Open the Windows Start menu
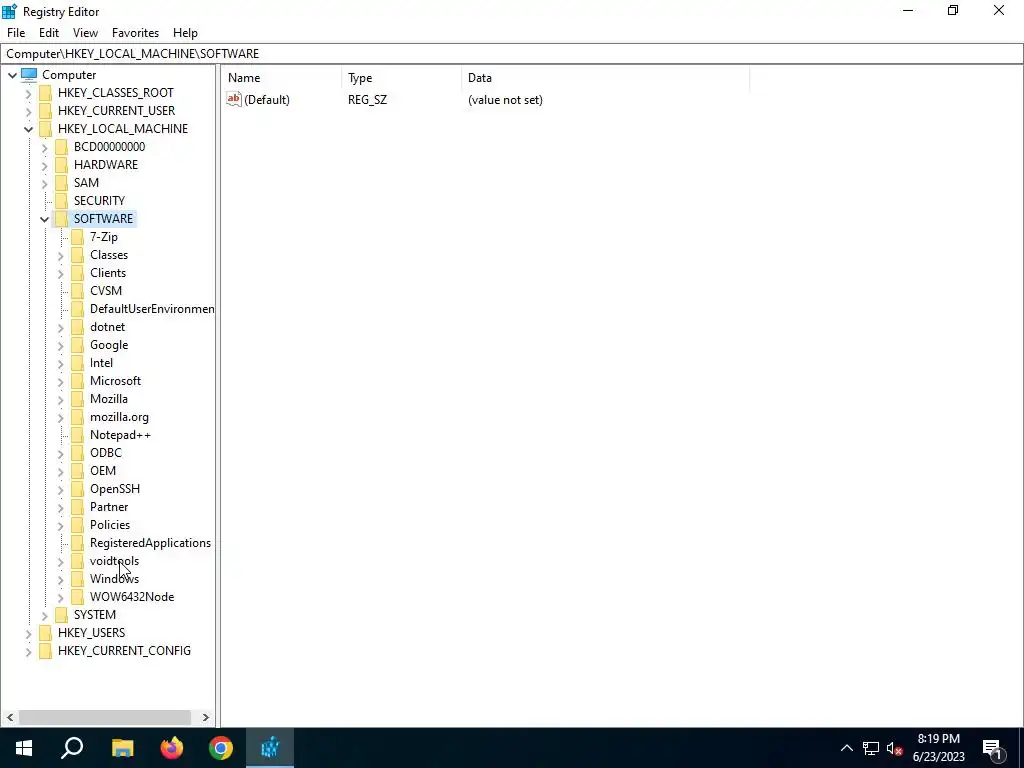 pyautogui.click(x=24, y=748)
